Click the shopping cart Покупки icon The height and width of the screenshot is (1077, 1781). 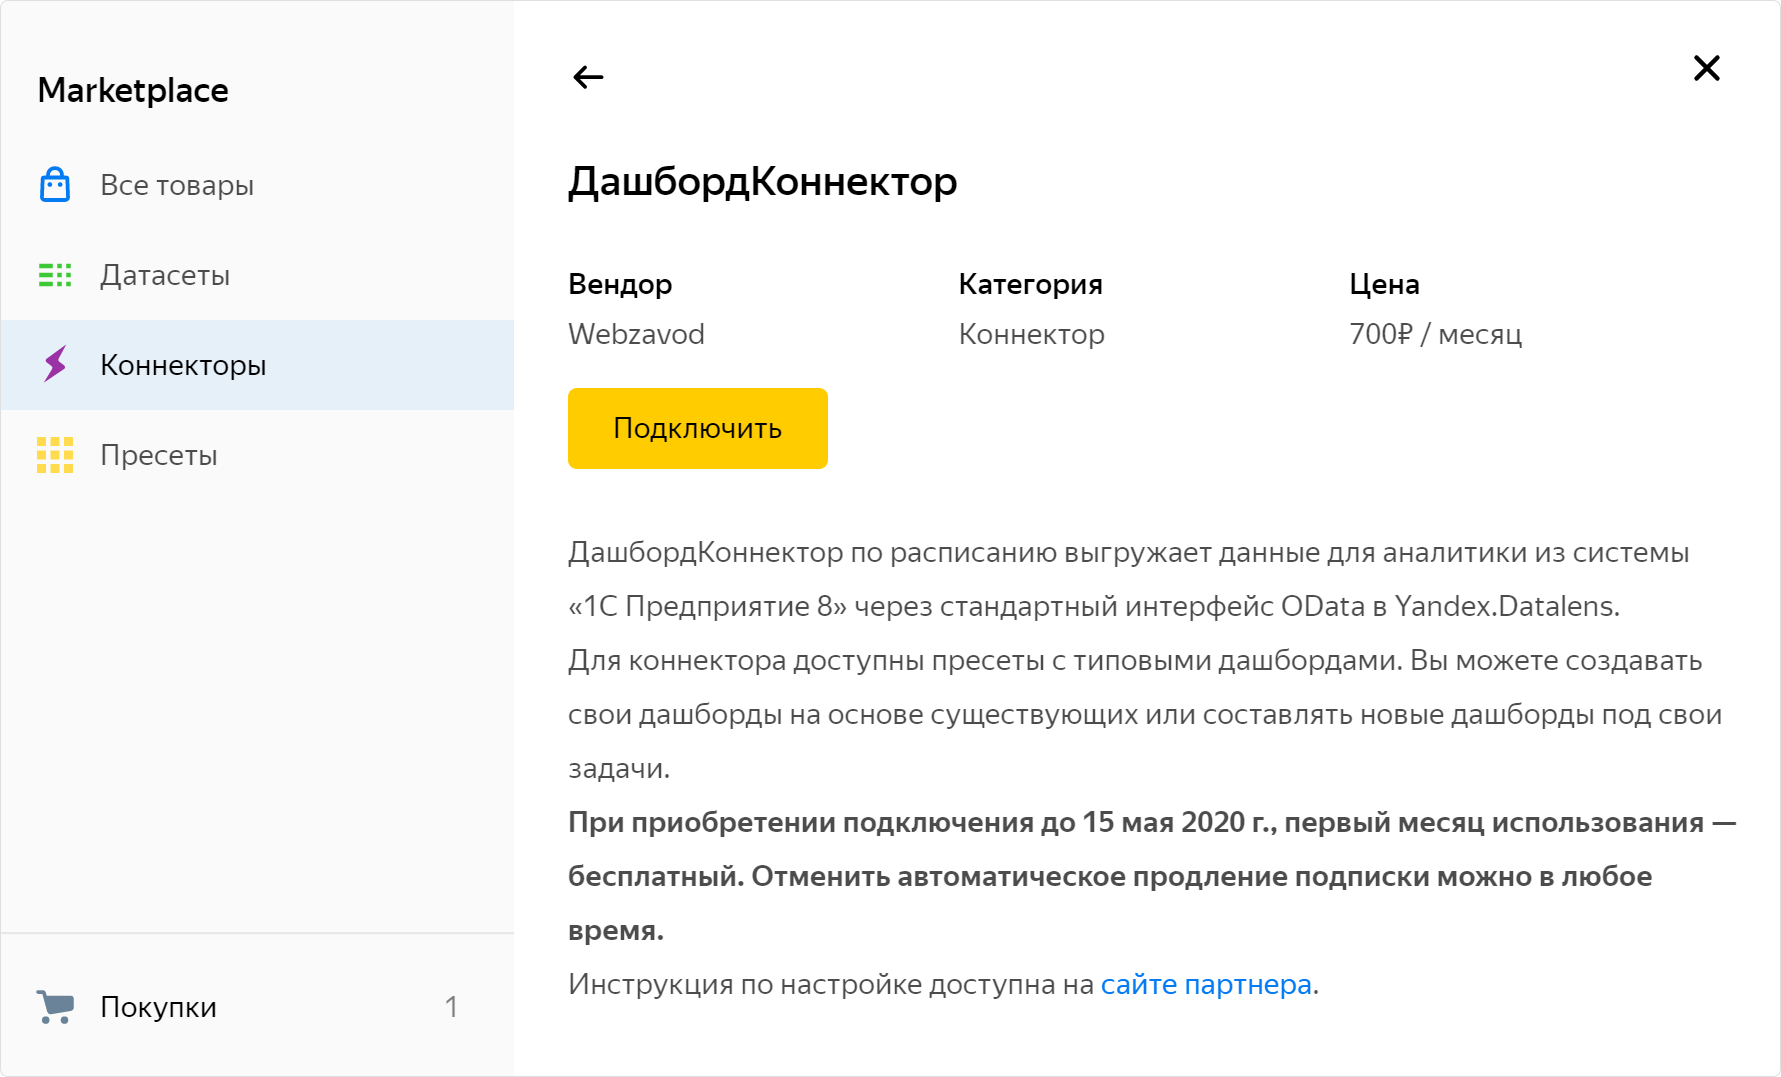(x=55, y=1006)
